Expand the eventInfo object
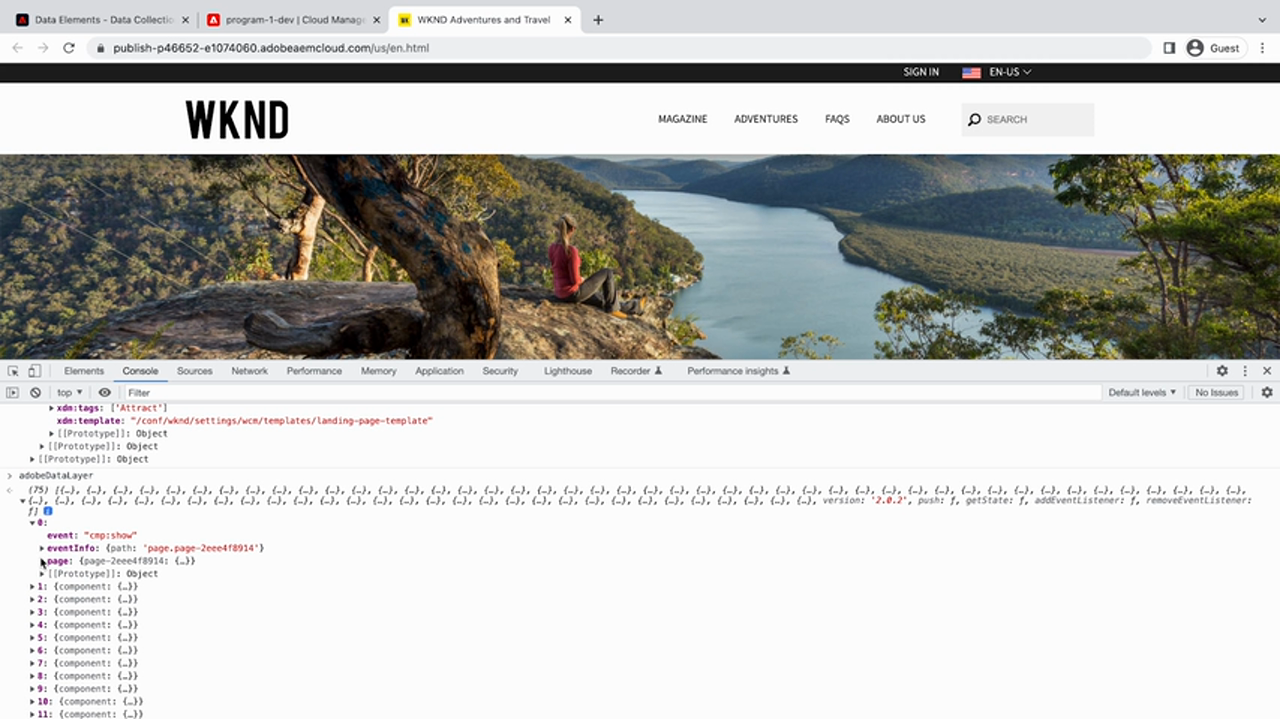Viewport: 1280px width, 719px height. coord(42,549)
